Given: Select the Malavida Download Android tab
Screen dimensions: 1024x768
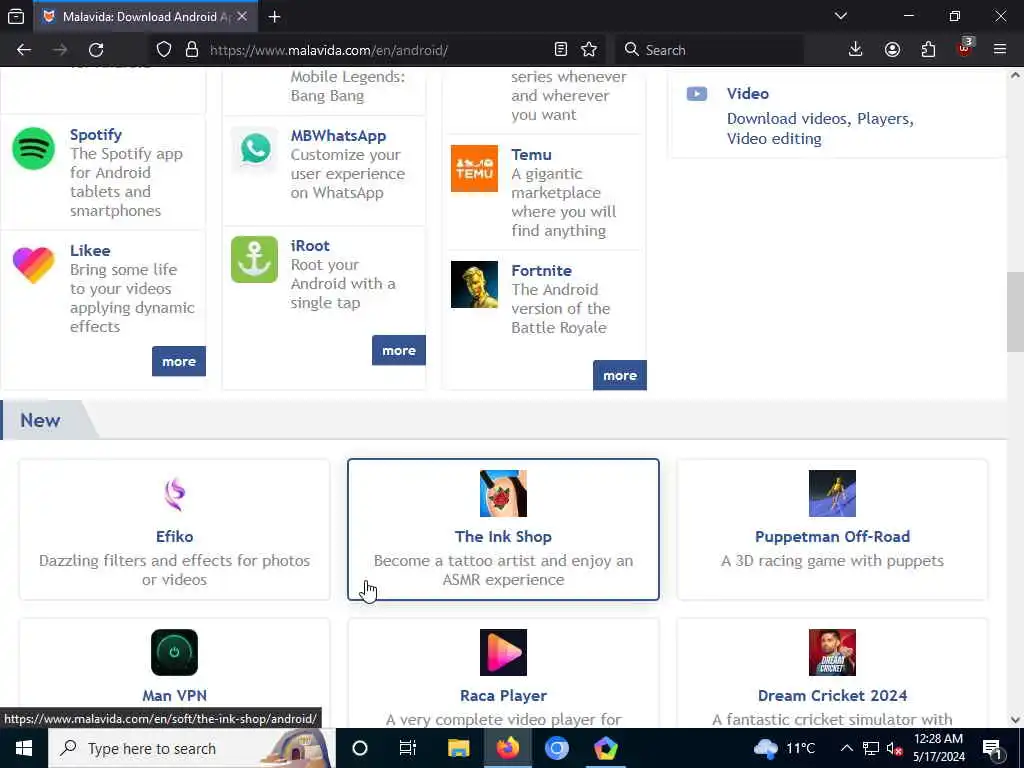Looking at the screenshot, I should pyautogui.click(x=145, y=17).
